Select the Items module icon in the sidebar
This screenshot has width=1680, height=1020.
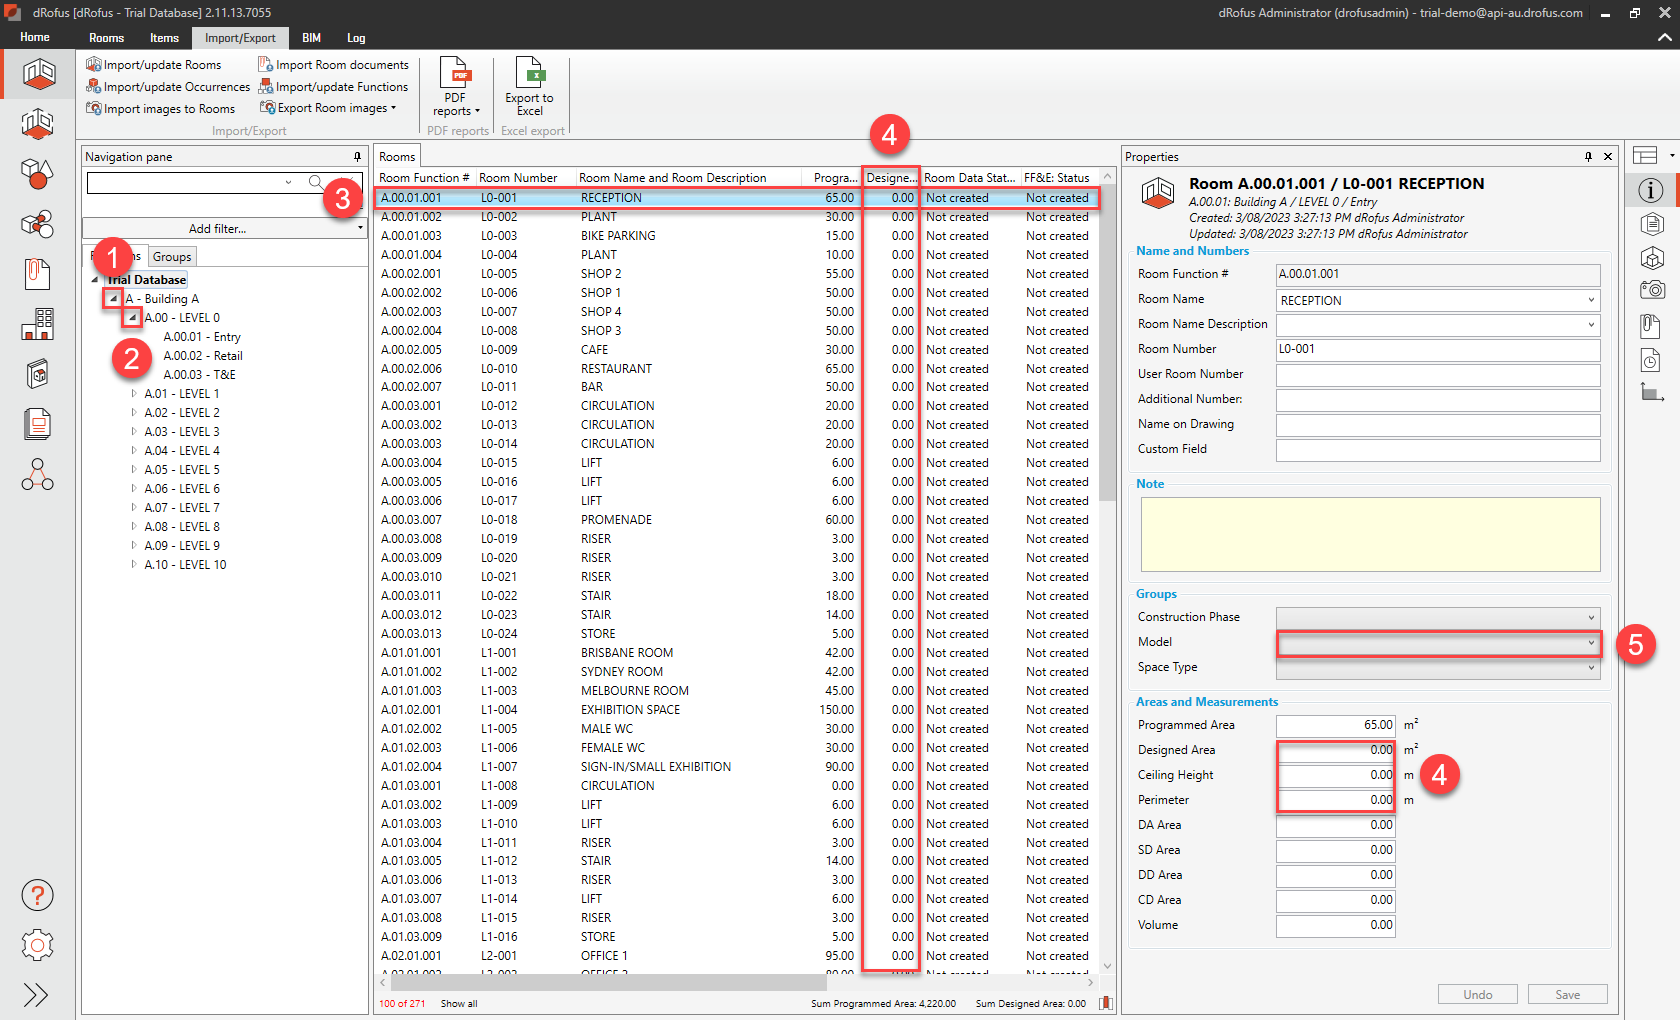tap(37, 174)
